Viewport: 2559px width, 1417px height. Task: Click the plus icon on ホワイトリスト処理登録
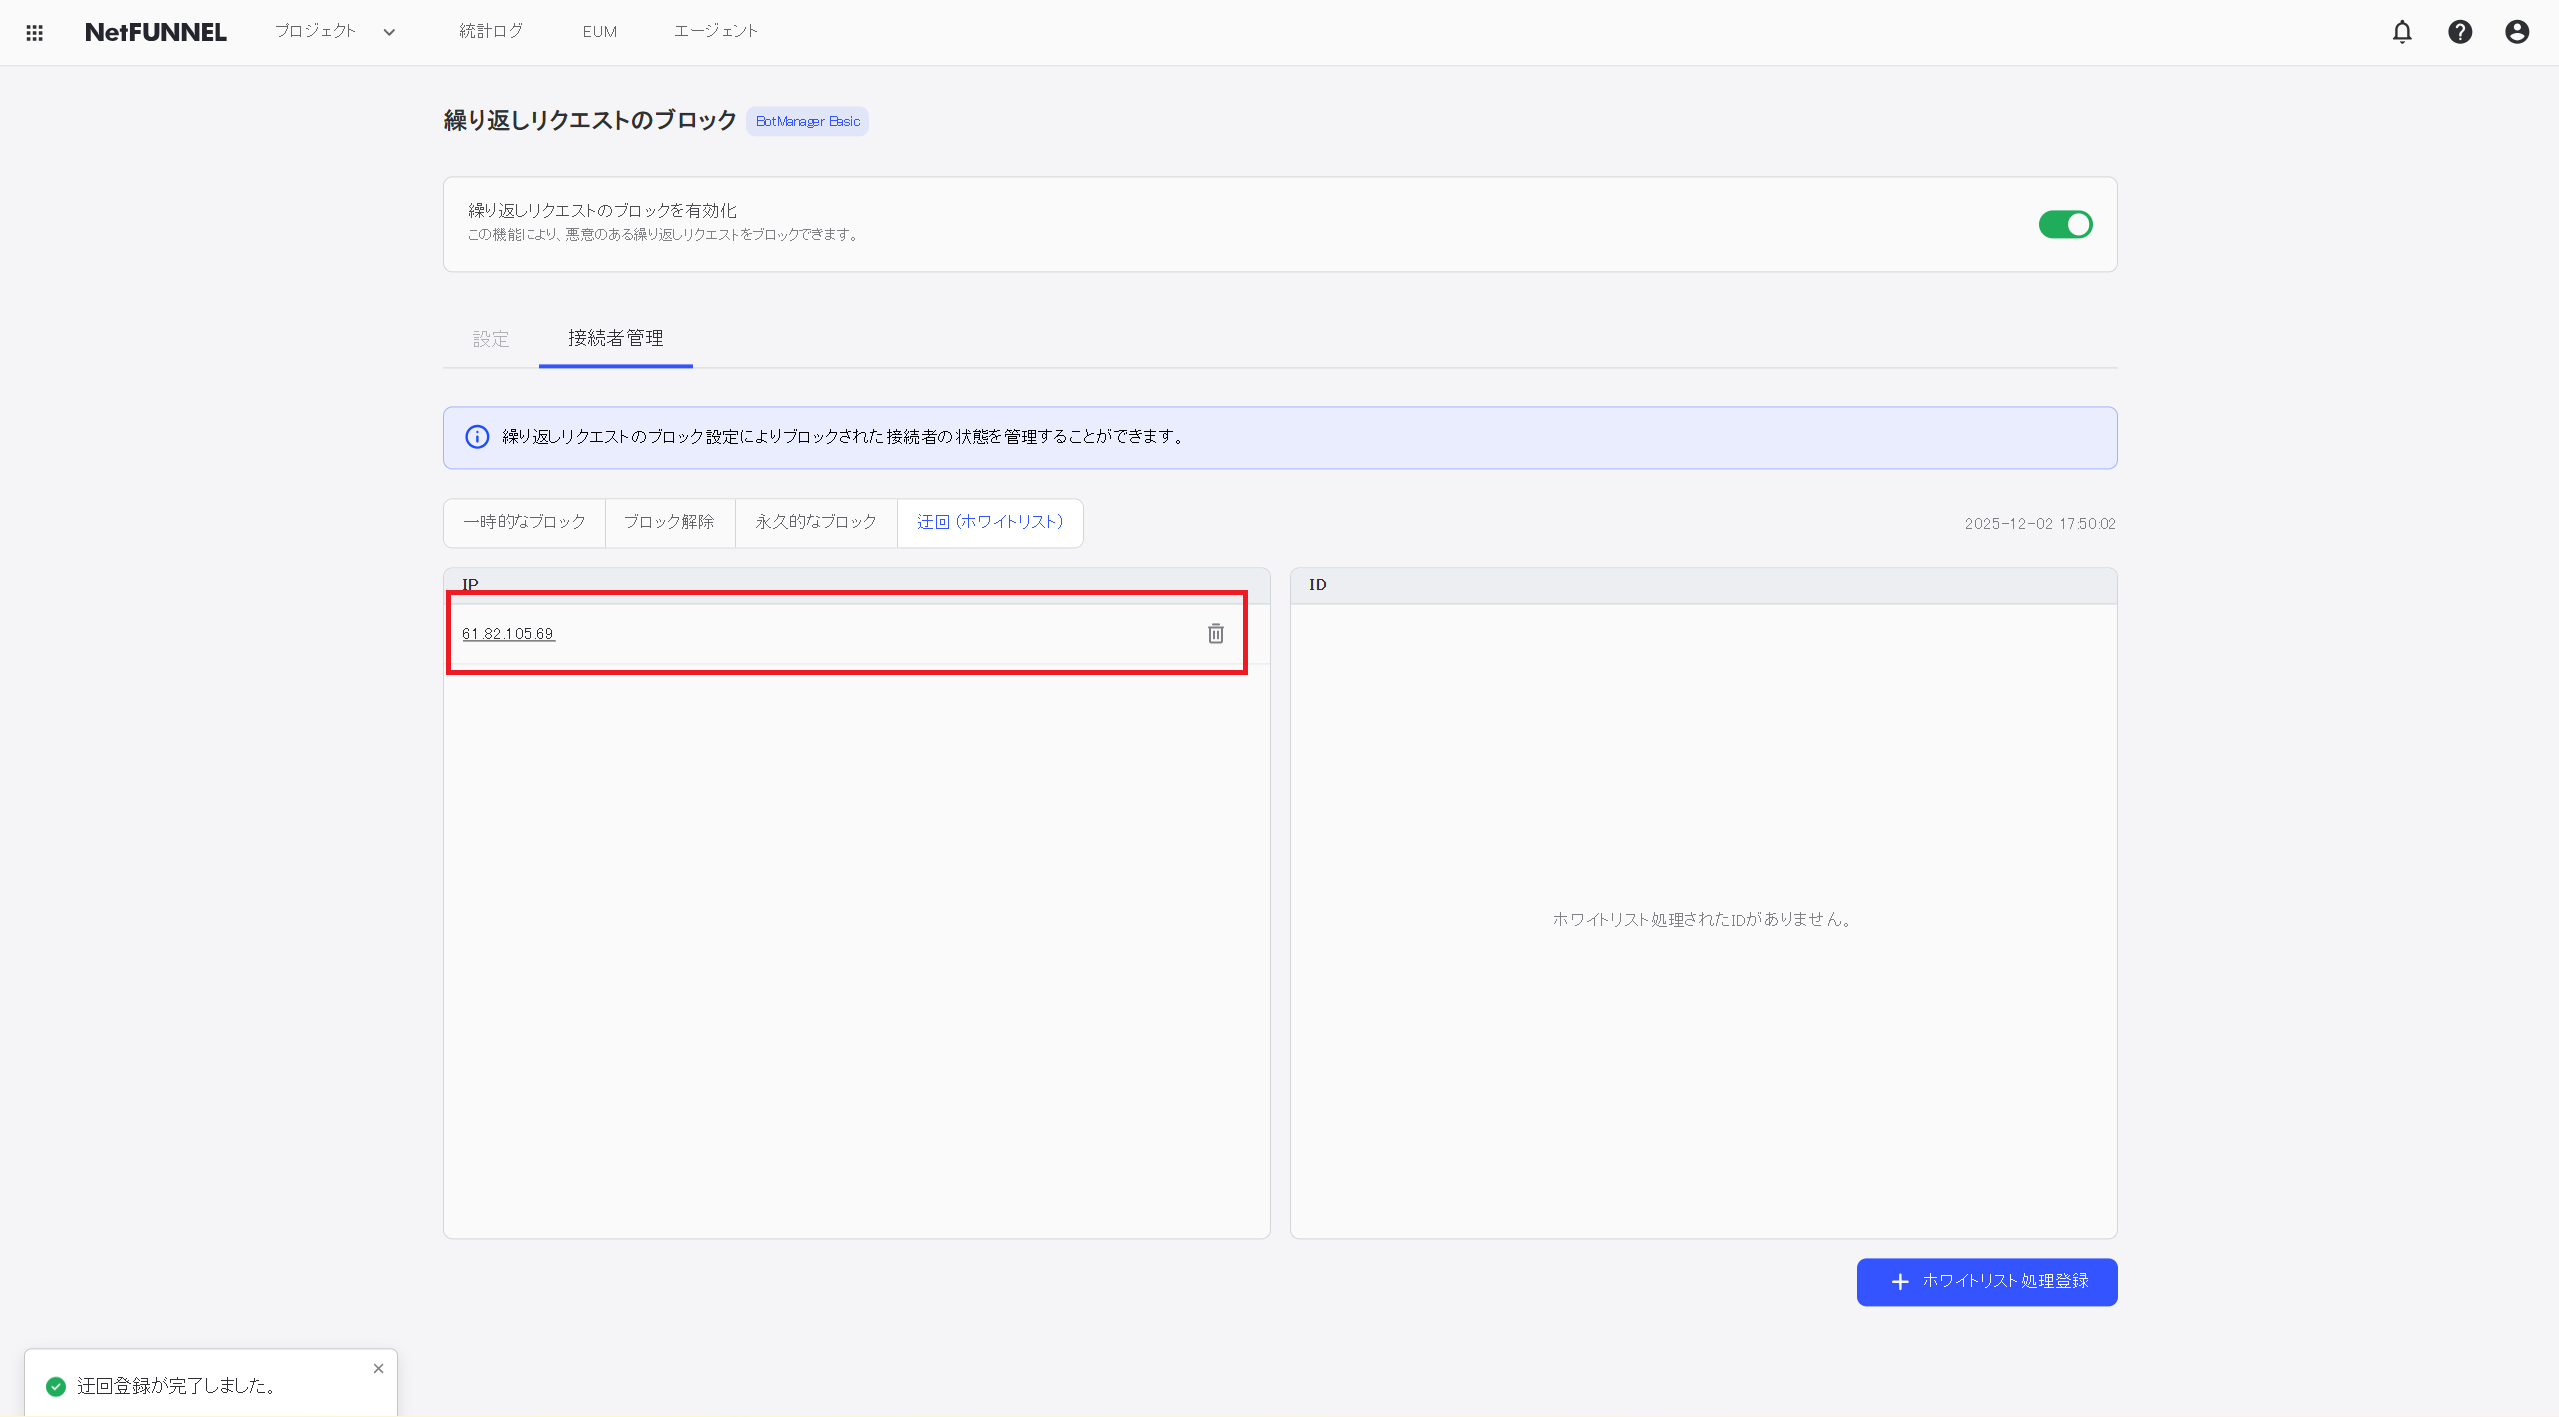coord(1899,1281)
